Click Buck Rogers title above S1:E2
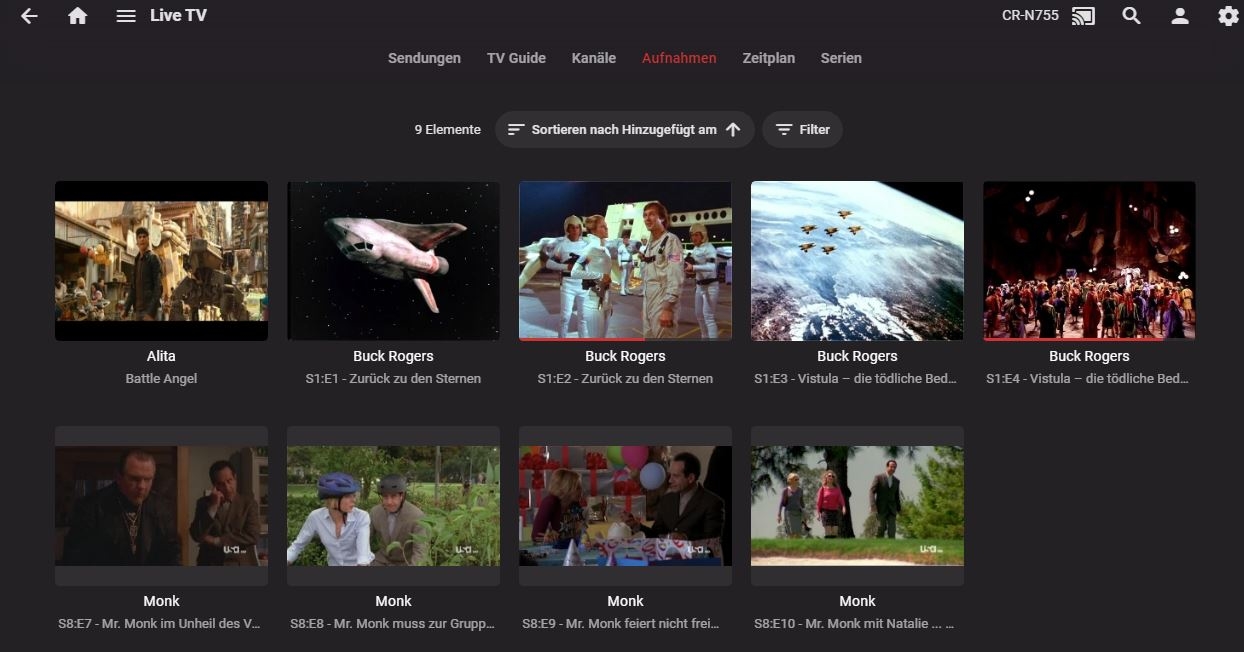Screen dimensions: 1244x652 pos(625,356)
